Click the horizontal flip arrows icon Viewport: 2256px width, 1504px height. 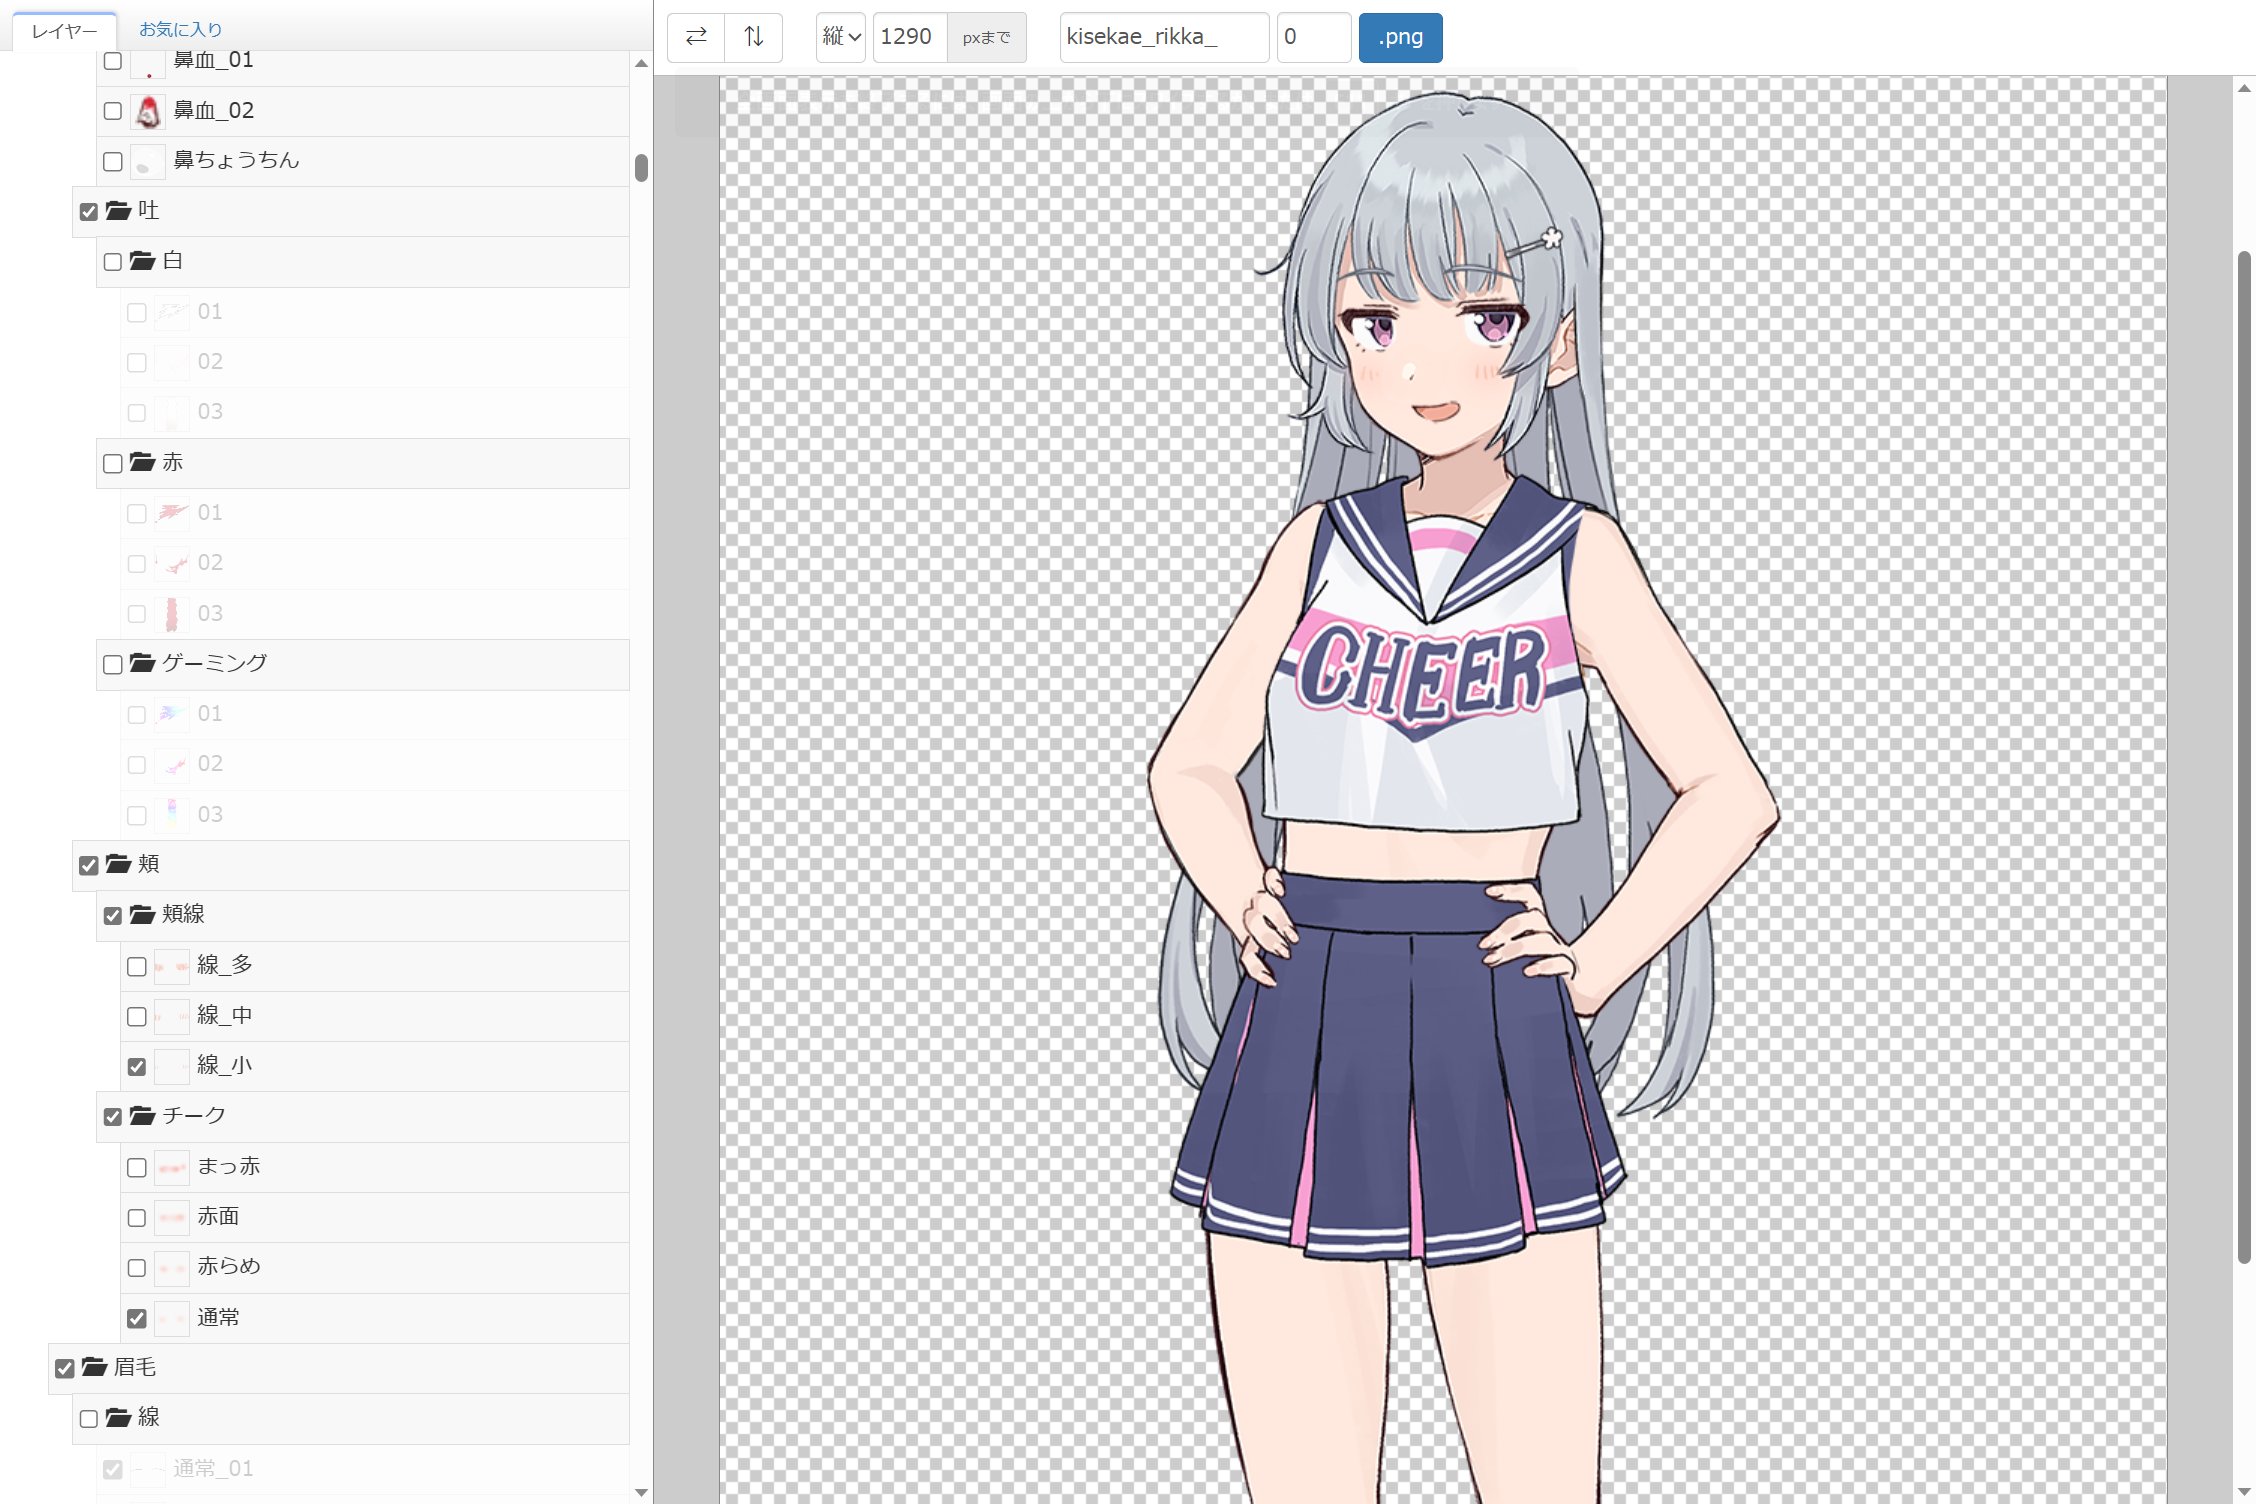696,37
